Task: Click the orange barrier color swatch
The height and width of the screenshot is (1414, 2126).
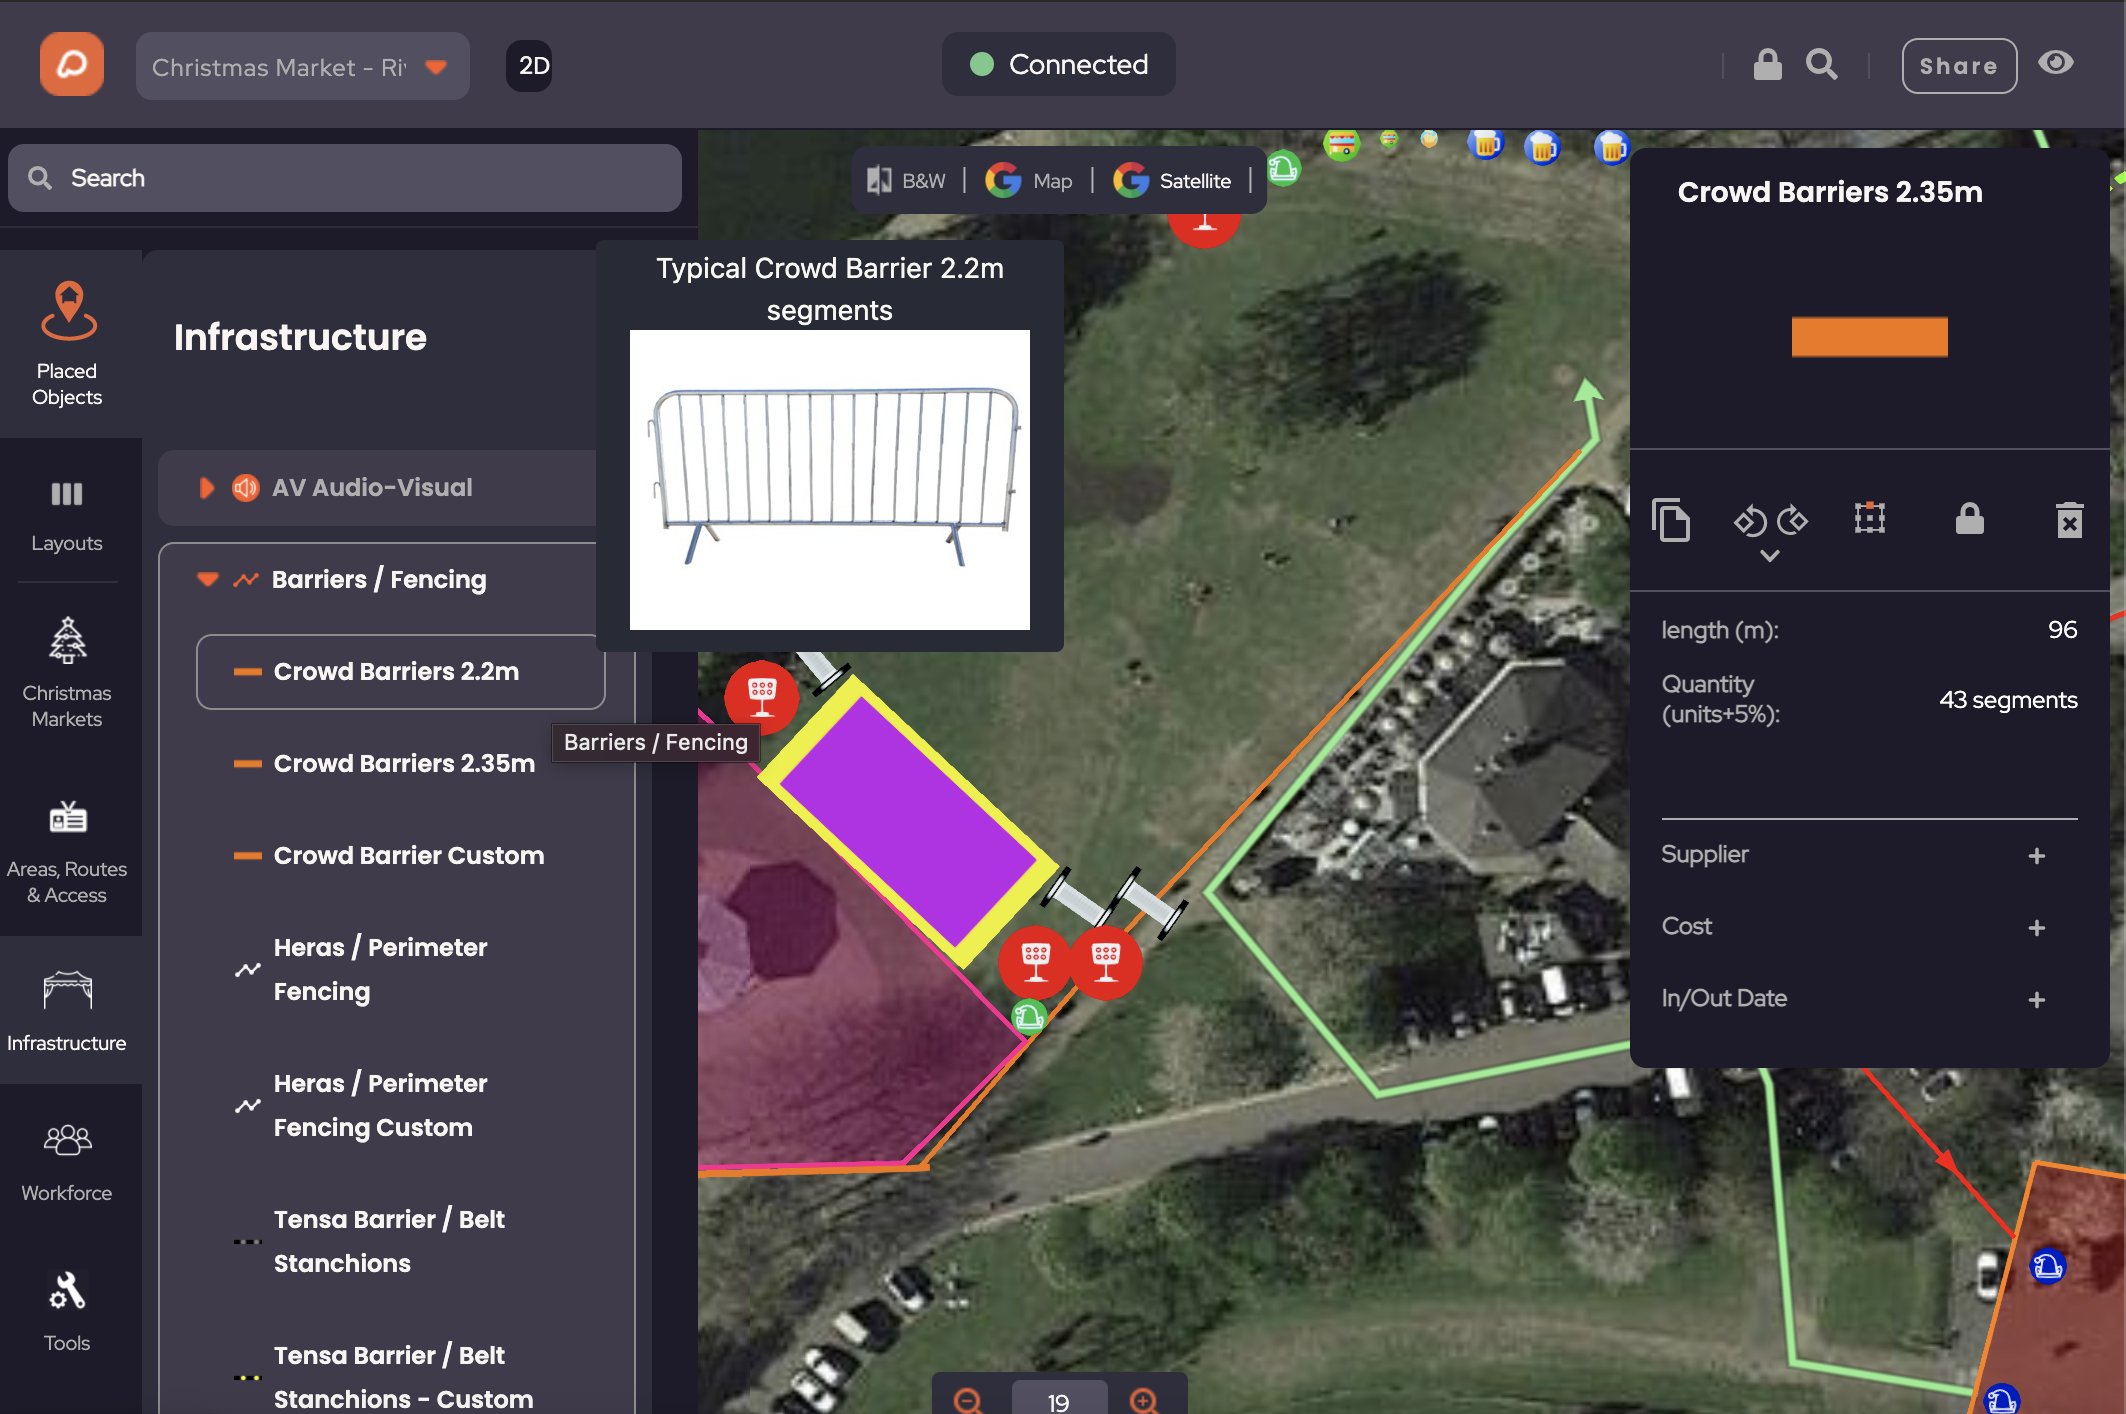Action: click(1868, 337)
